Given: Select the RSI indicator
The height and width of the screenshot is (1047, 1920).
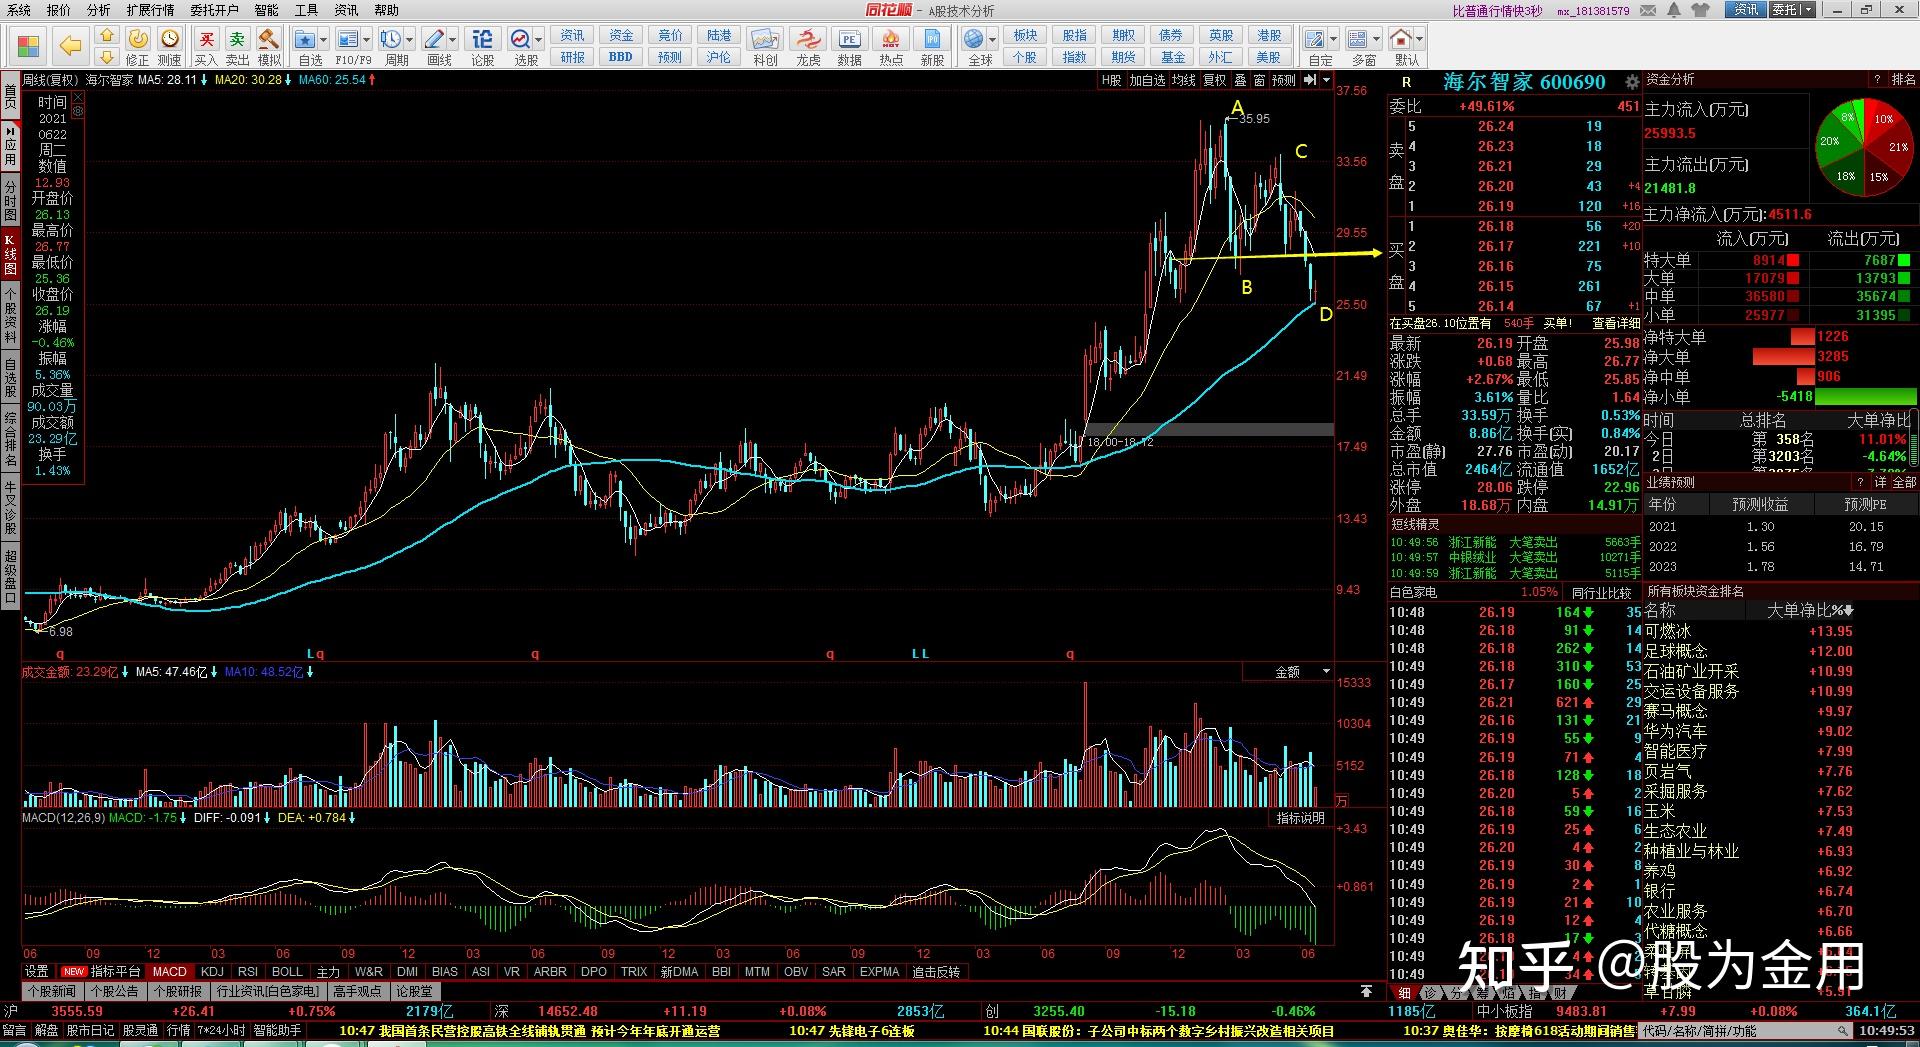Looking at the screenshot, I should pos(248,971).
